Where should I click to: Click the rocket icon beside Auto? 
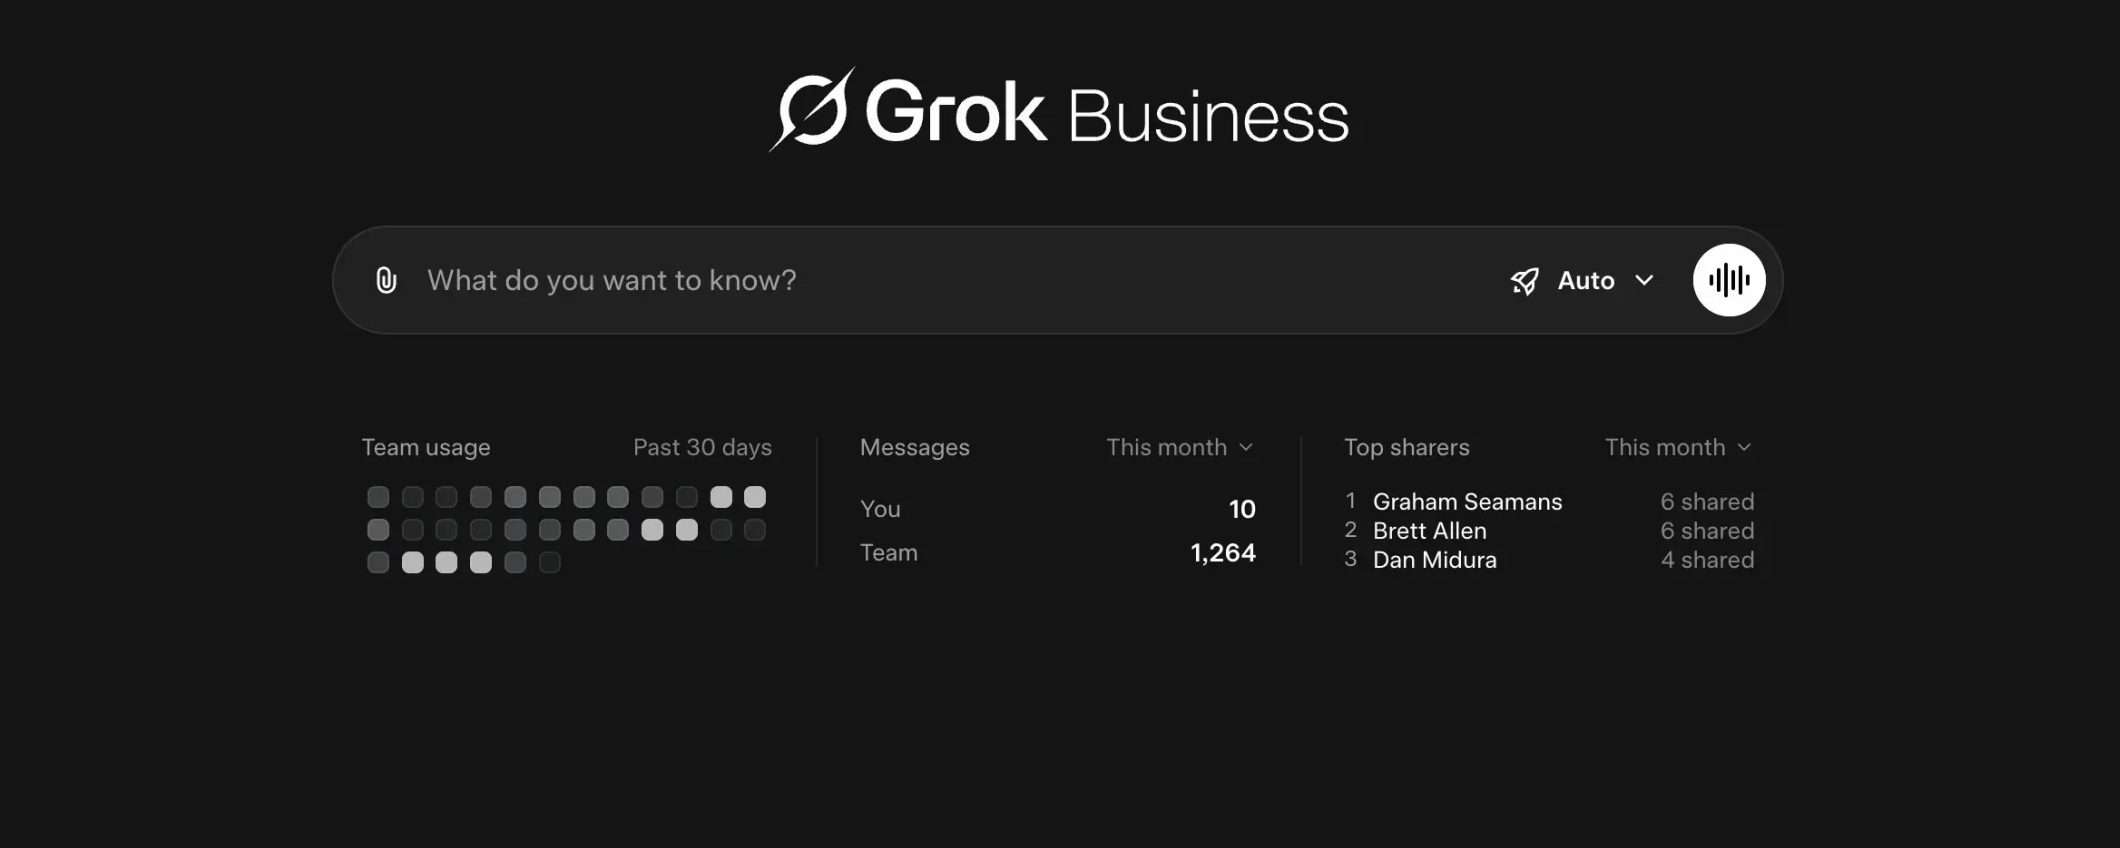1524,281
